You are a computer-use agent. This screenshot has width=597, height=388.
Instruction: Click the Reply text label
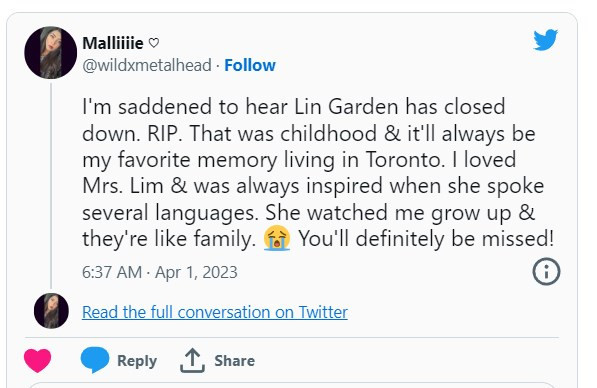point(137,361)
